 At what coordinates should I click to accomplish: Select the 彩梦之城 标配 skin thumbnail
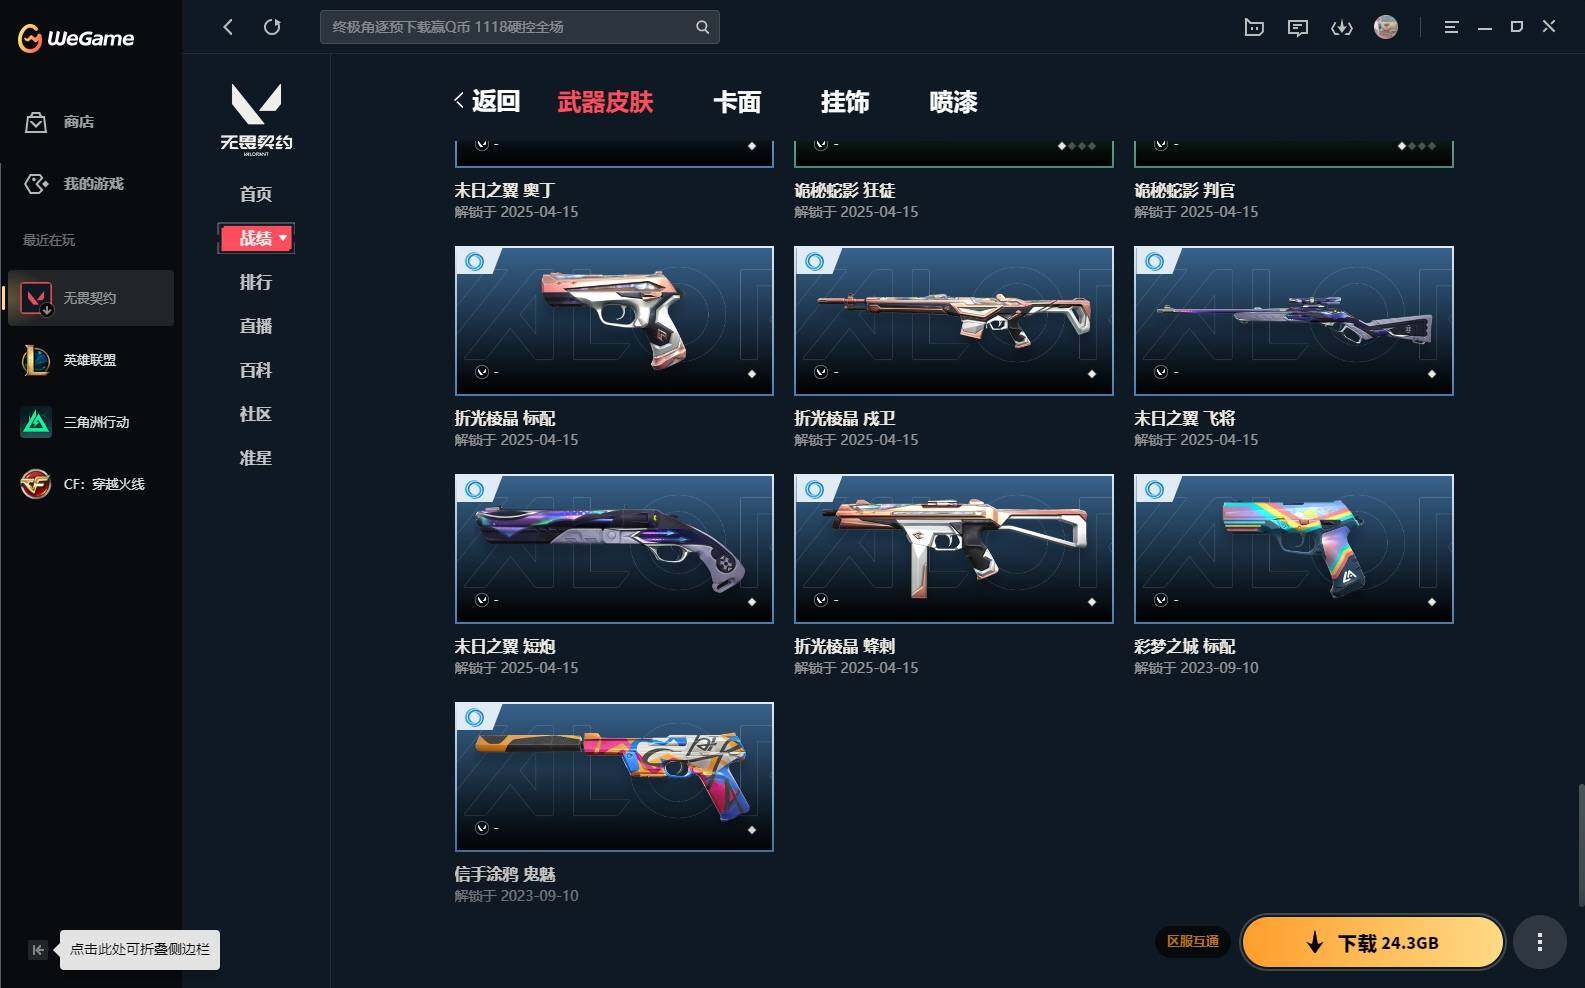[x=1293, y=549]
